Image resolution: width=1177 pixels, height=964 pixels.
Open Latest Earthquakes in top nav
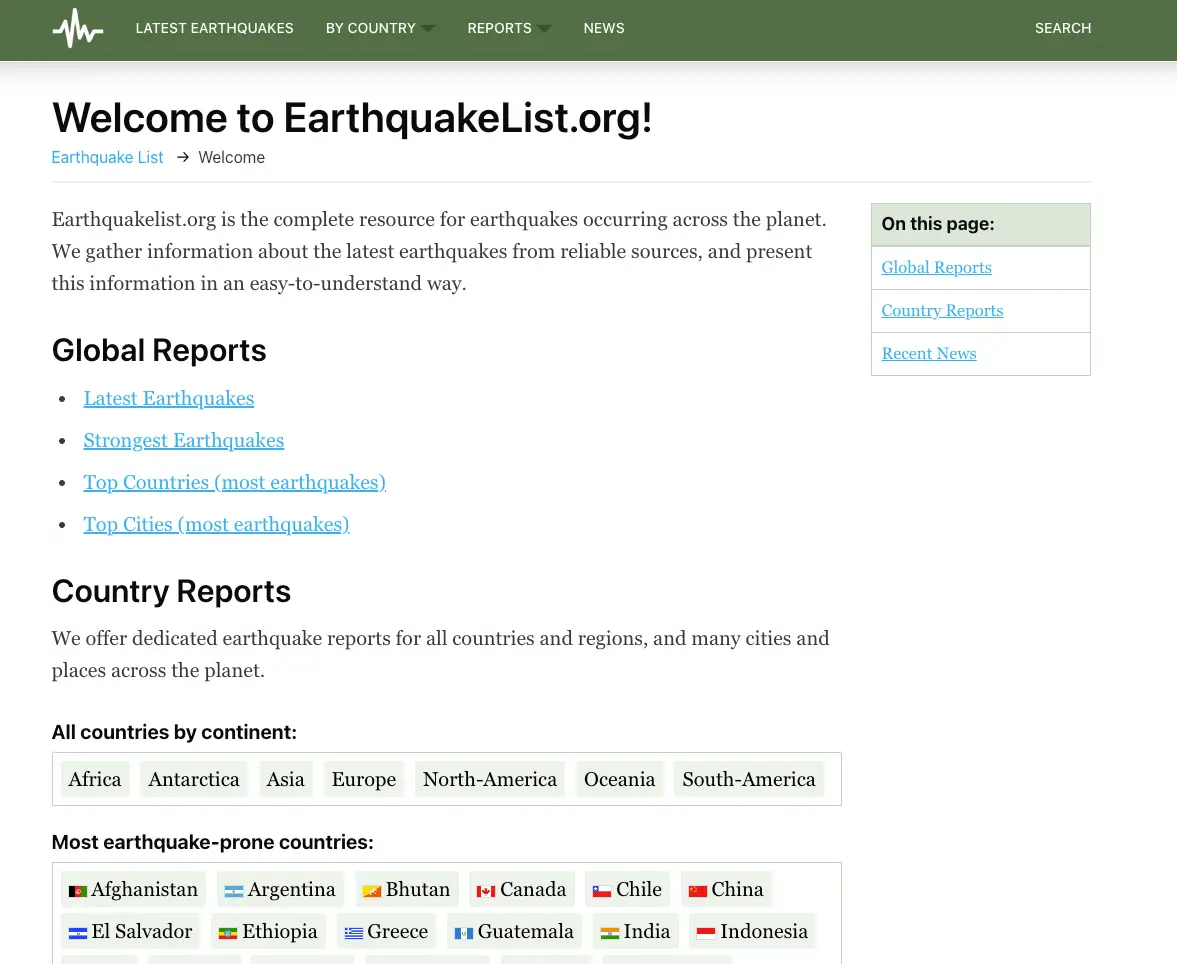tap(215, 29)
